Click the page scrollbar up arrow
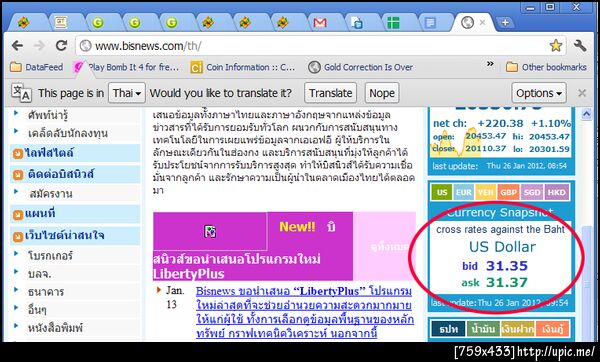Screen dimensions: 600x362 click(586, 114)
